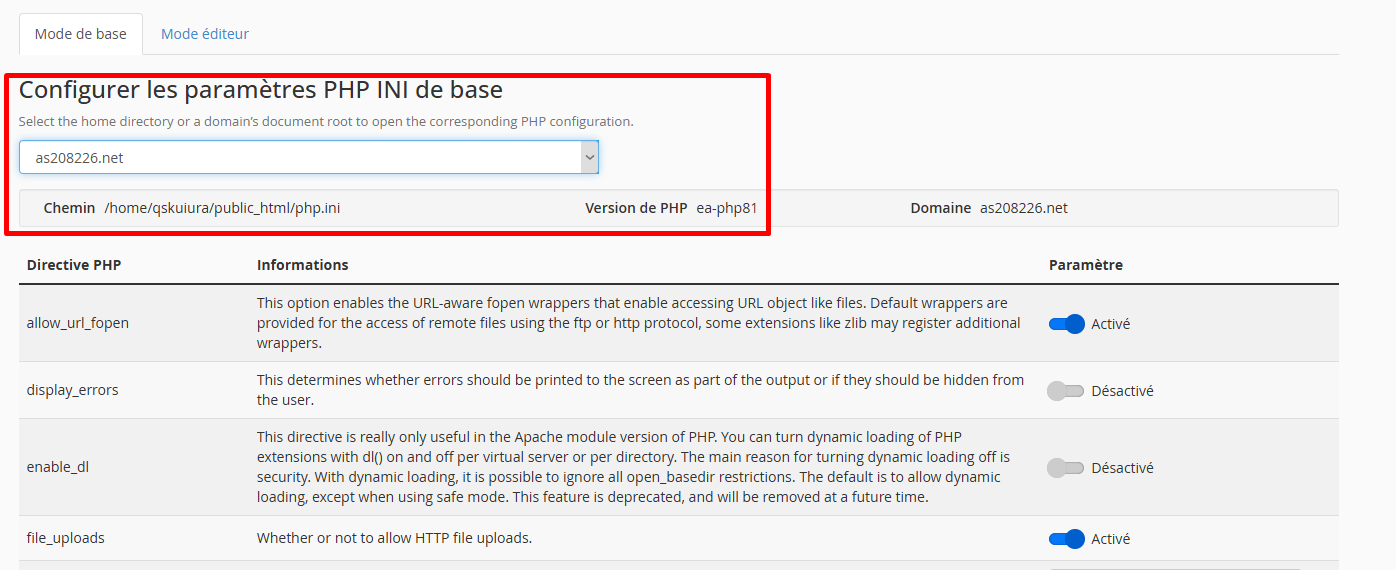
Task: Click the Configurer les paramètres PHP heading
Action: [261, 90]
